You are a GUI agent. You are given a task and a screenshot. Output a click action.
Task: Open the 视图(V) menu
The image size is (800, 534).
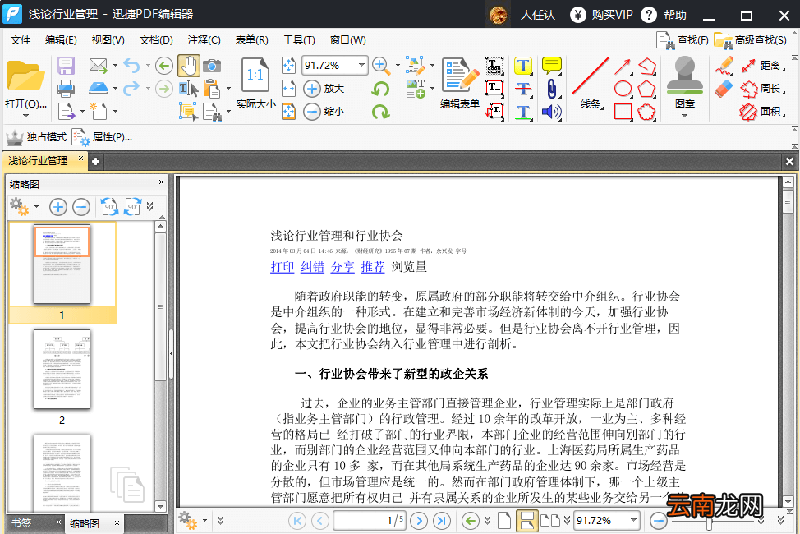108,40
